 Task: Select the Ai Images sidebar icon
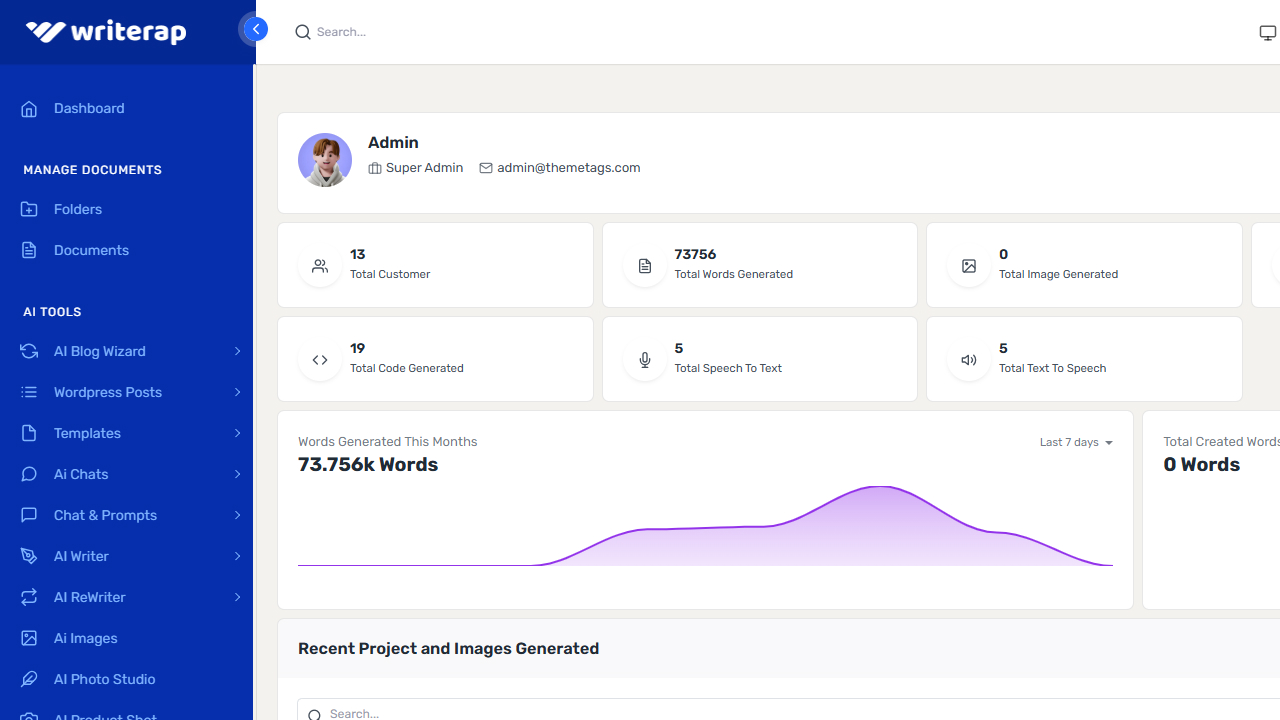(29, 638)
